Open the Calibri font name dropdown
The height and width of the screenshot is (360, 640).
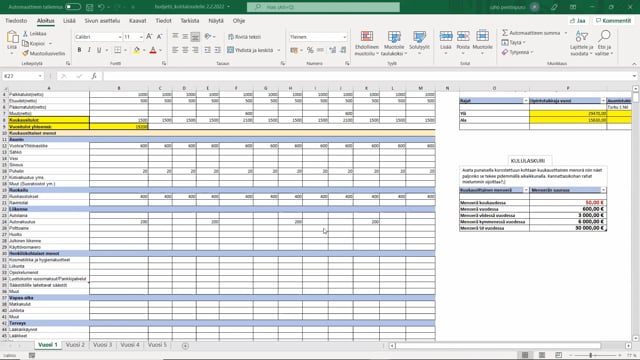point(120,37)
